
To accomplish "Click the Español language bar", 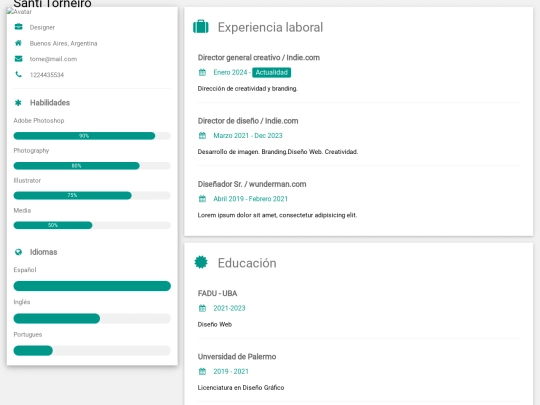I will click(92, 286).
